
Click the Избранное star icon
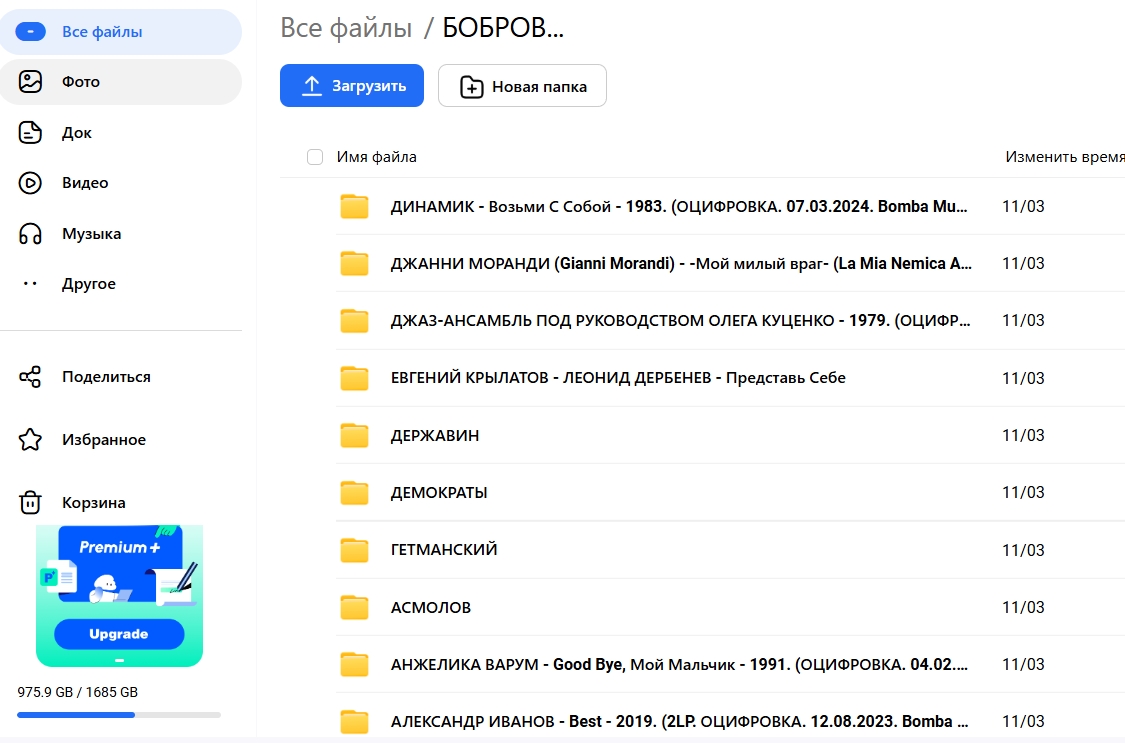30,440
